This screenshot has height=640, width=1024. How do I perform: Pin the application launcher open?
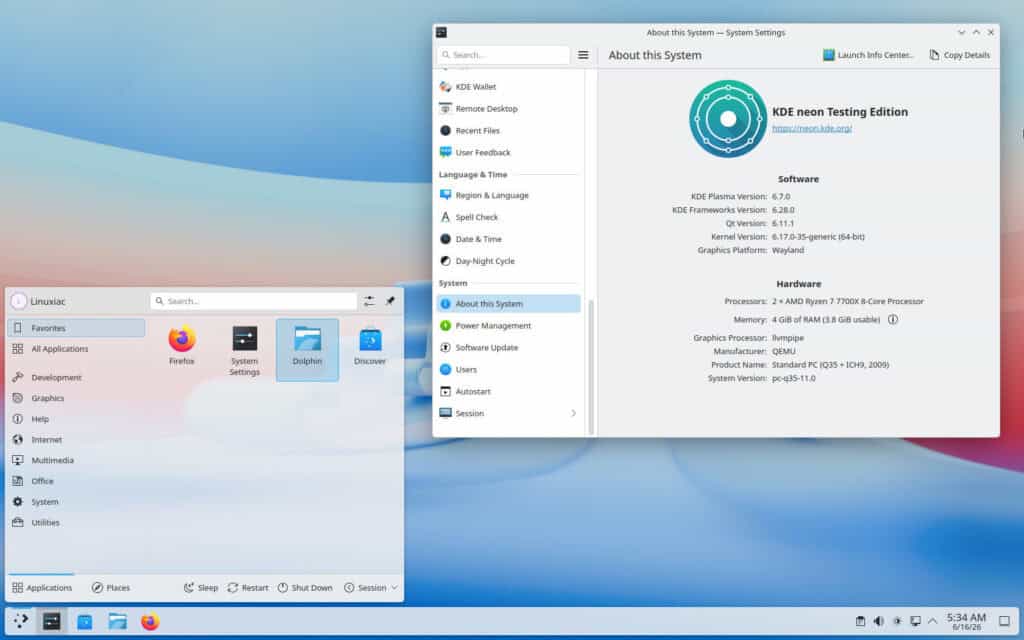pyautogui.click(x=390, y=301)
